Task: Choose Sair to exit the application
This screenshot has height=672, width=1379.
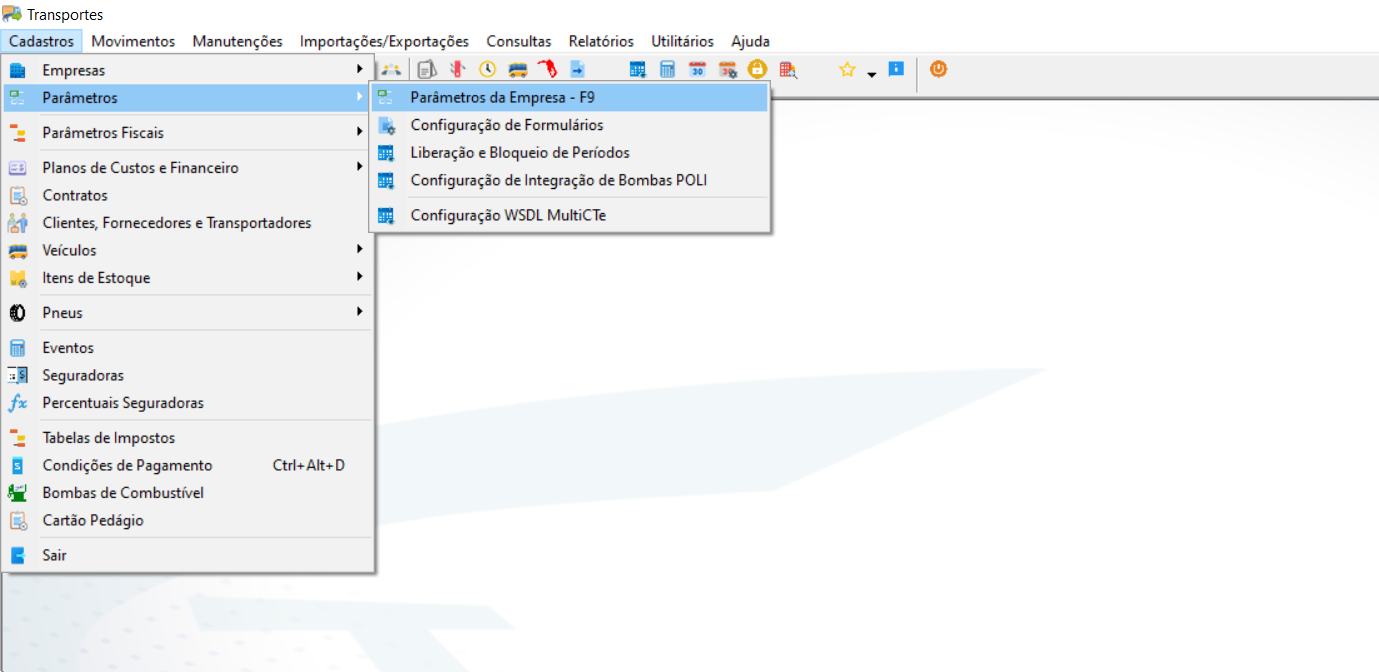Action: click(x=187, y=555)
